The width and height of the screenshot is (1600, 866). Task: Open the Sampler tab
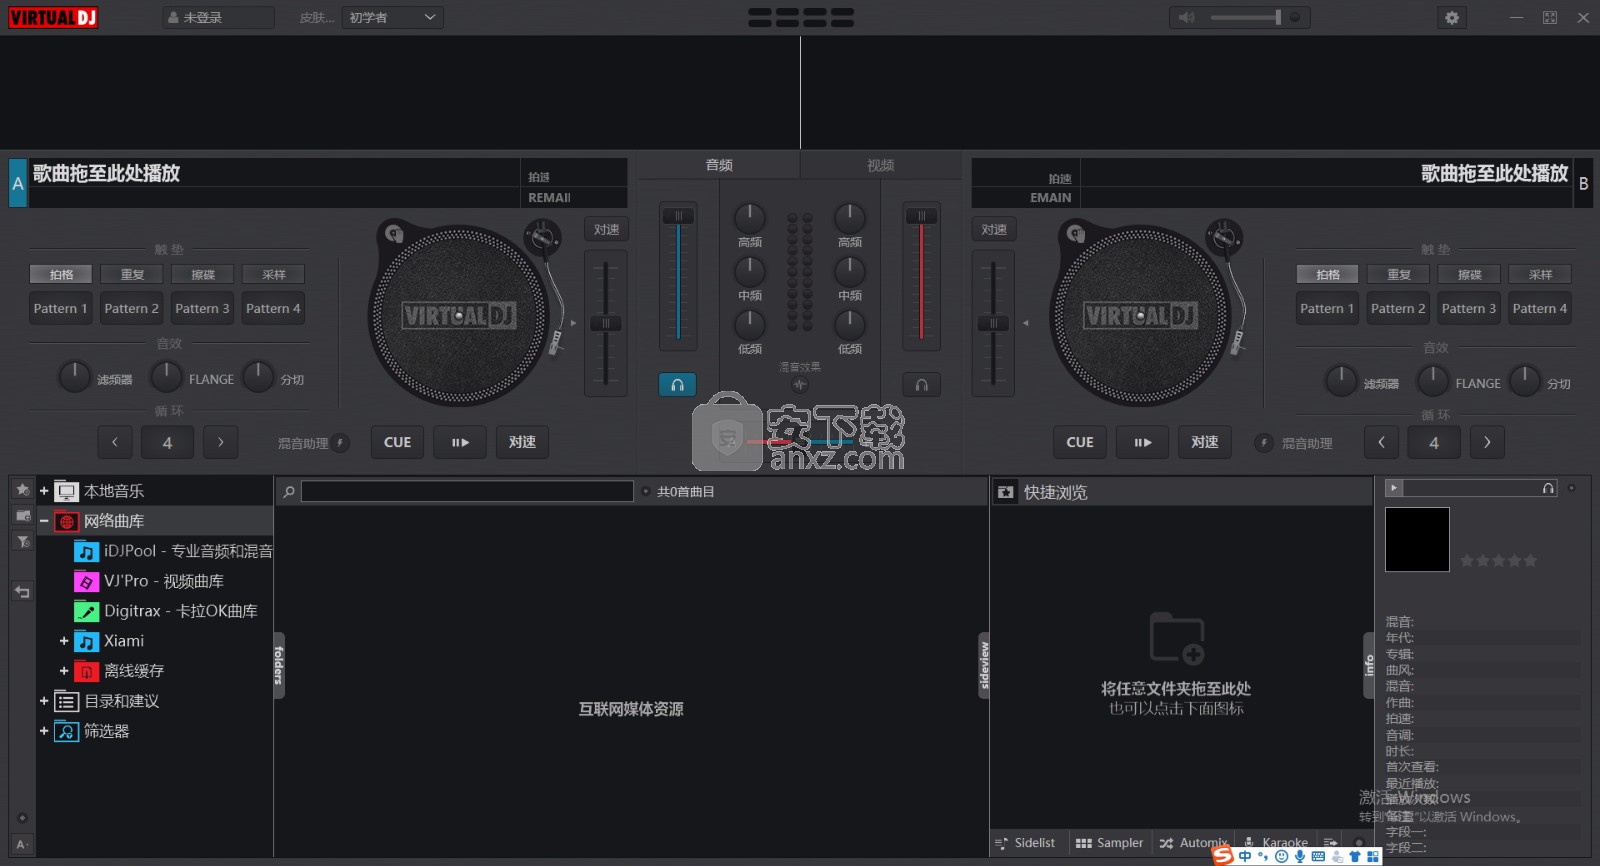(x=1109, y=843)
